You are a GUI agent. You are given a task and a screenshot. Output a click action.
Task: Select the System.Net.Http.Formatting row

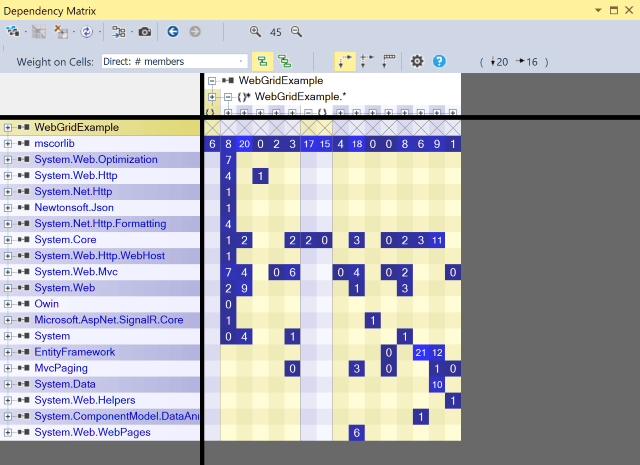[100, 224]
